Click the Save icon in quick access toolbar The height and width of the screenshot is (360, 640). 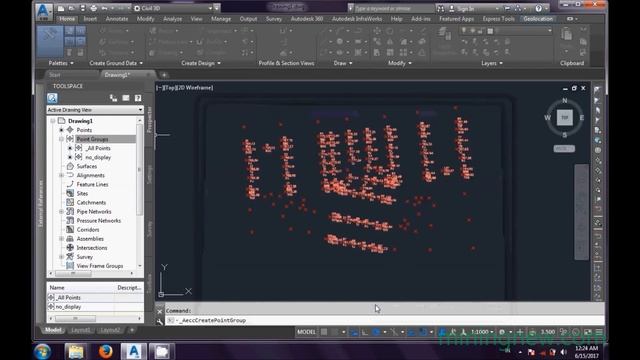(83, 9)
